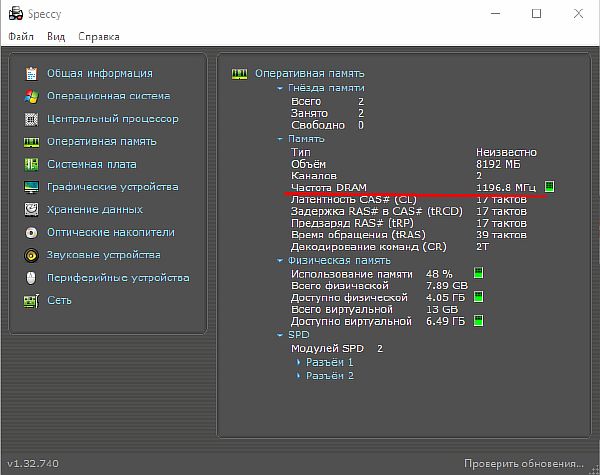Click the Модулей SPD row
The width and height of the screenshot is (600, 475).
pos(337,349)
